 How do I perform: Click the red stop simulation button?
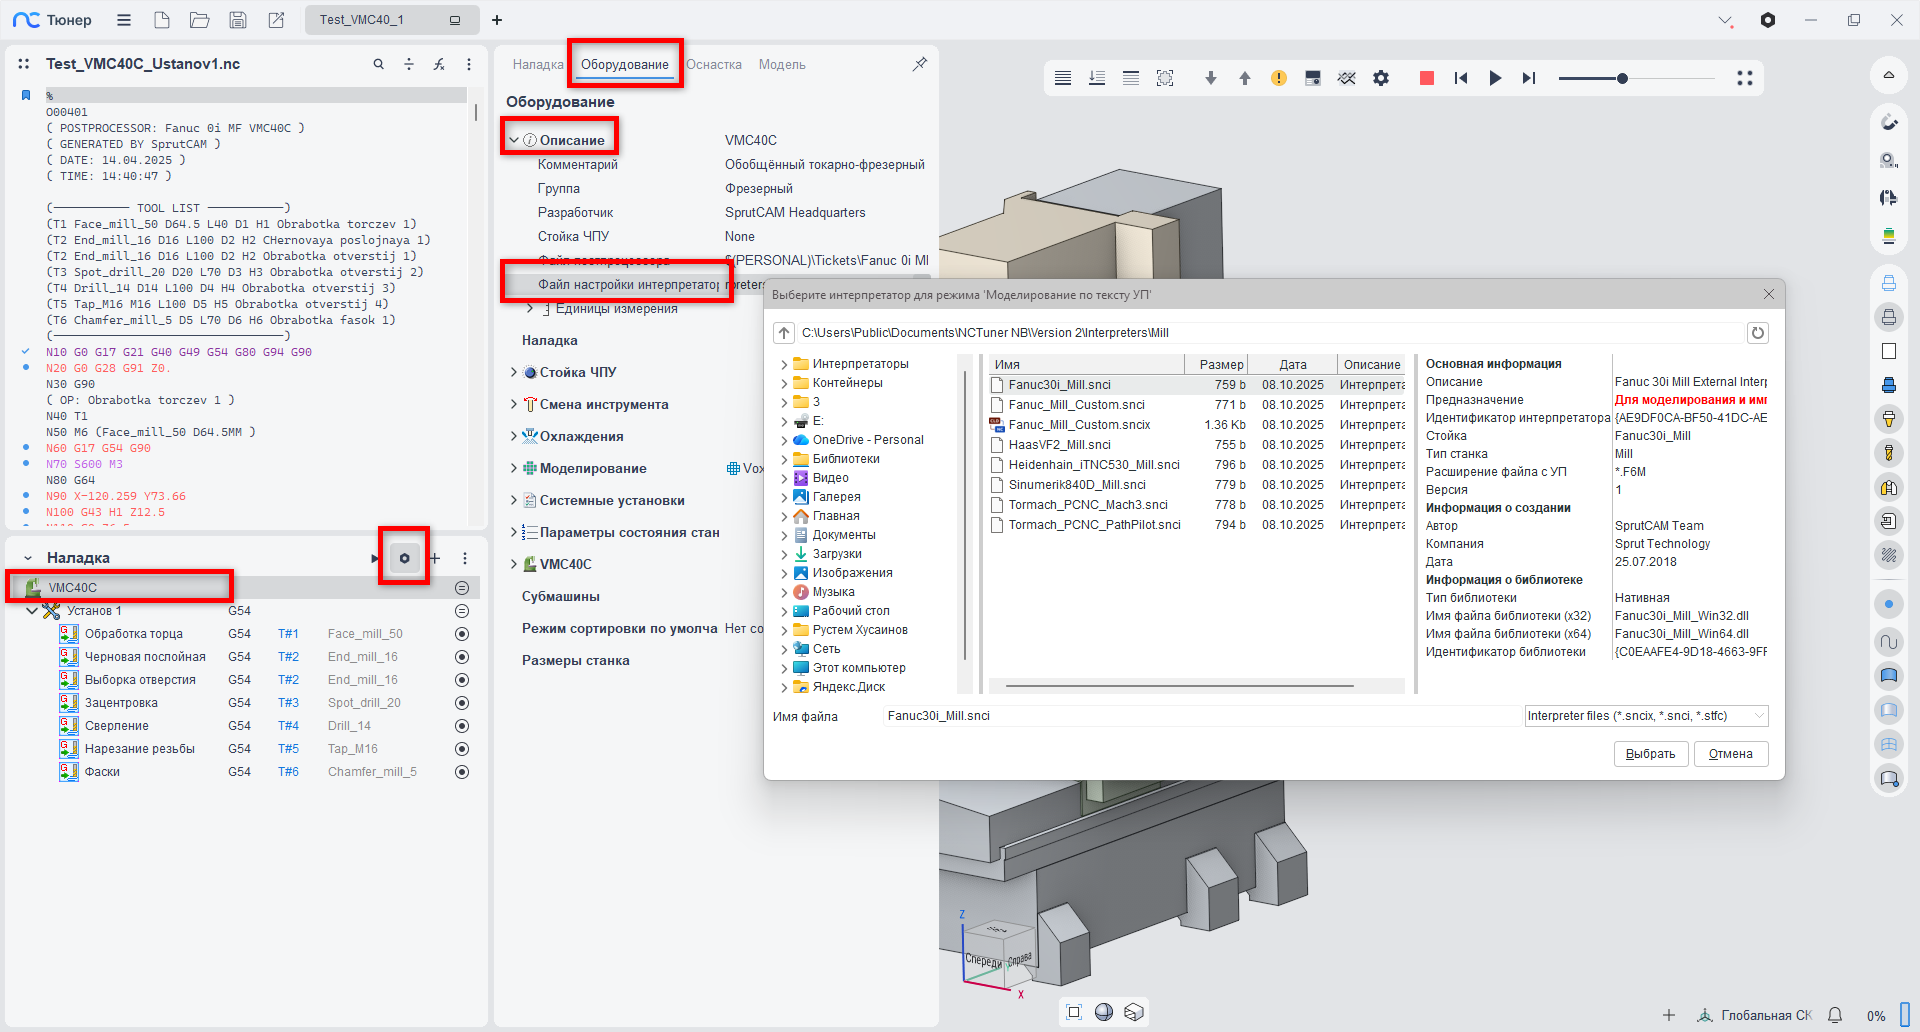click(x=1426, y=78)
